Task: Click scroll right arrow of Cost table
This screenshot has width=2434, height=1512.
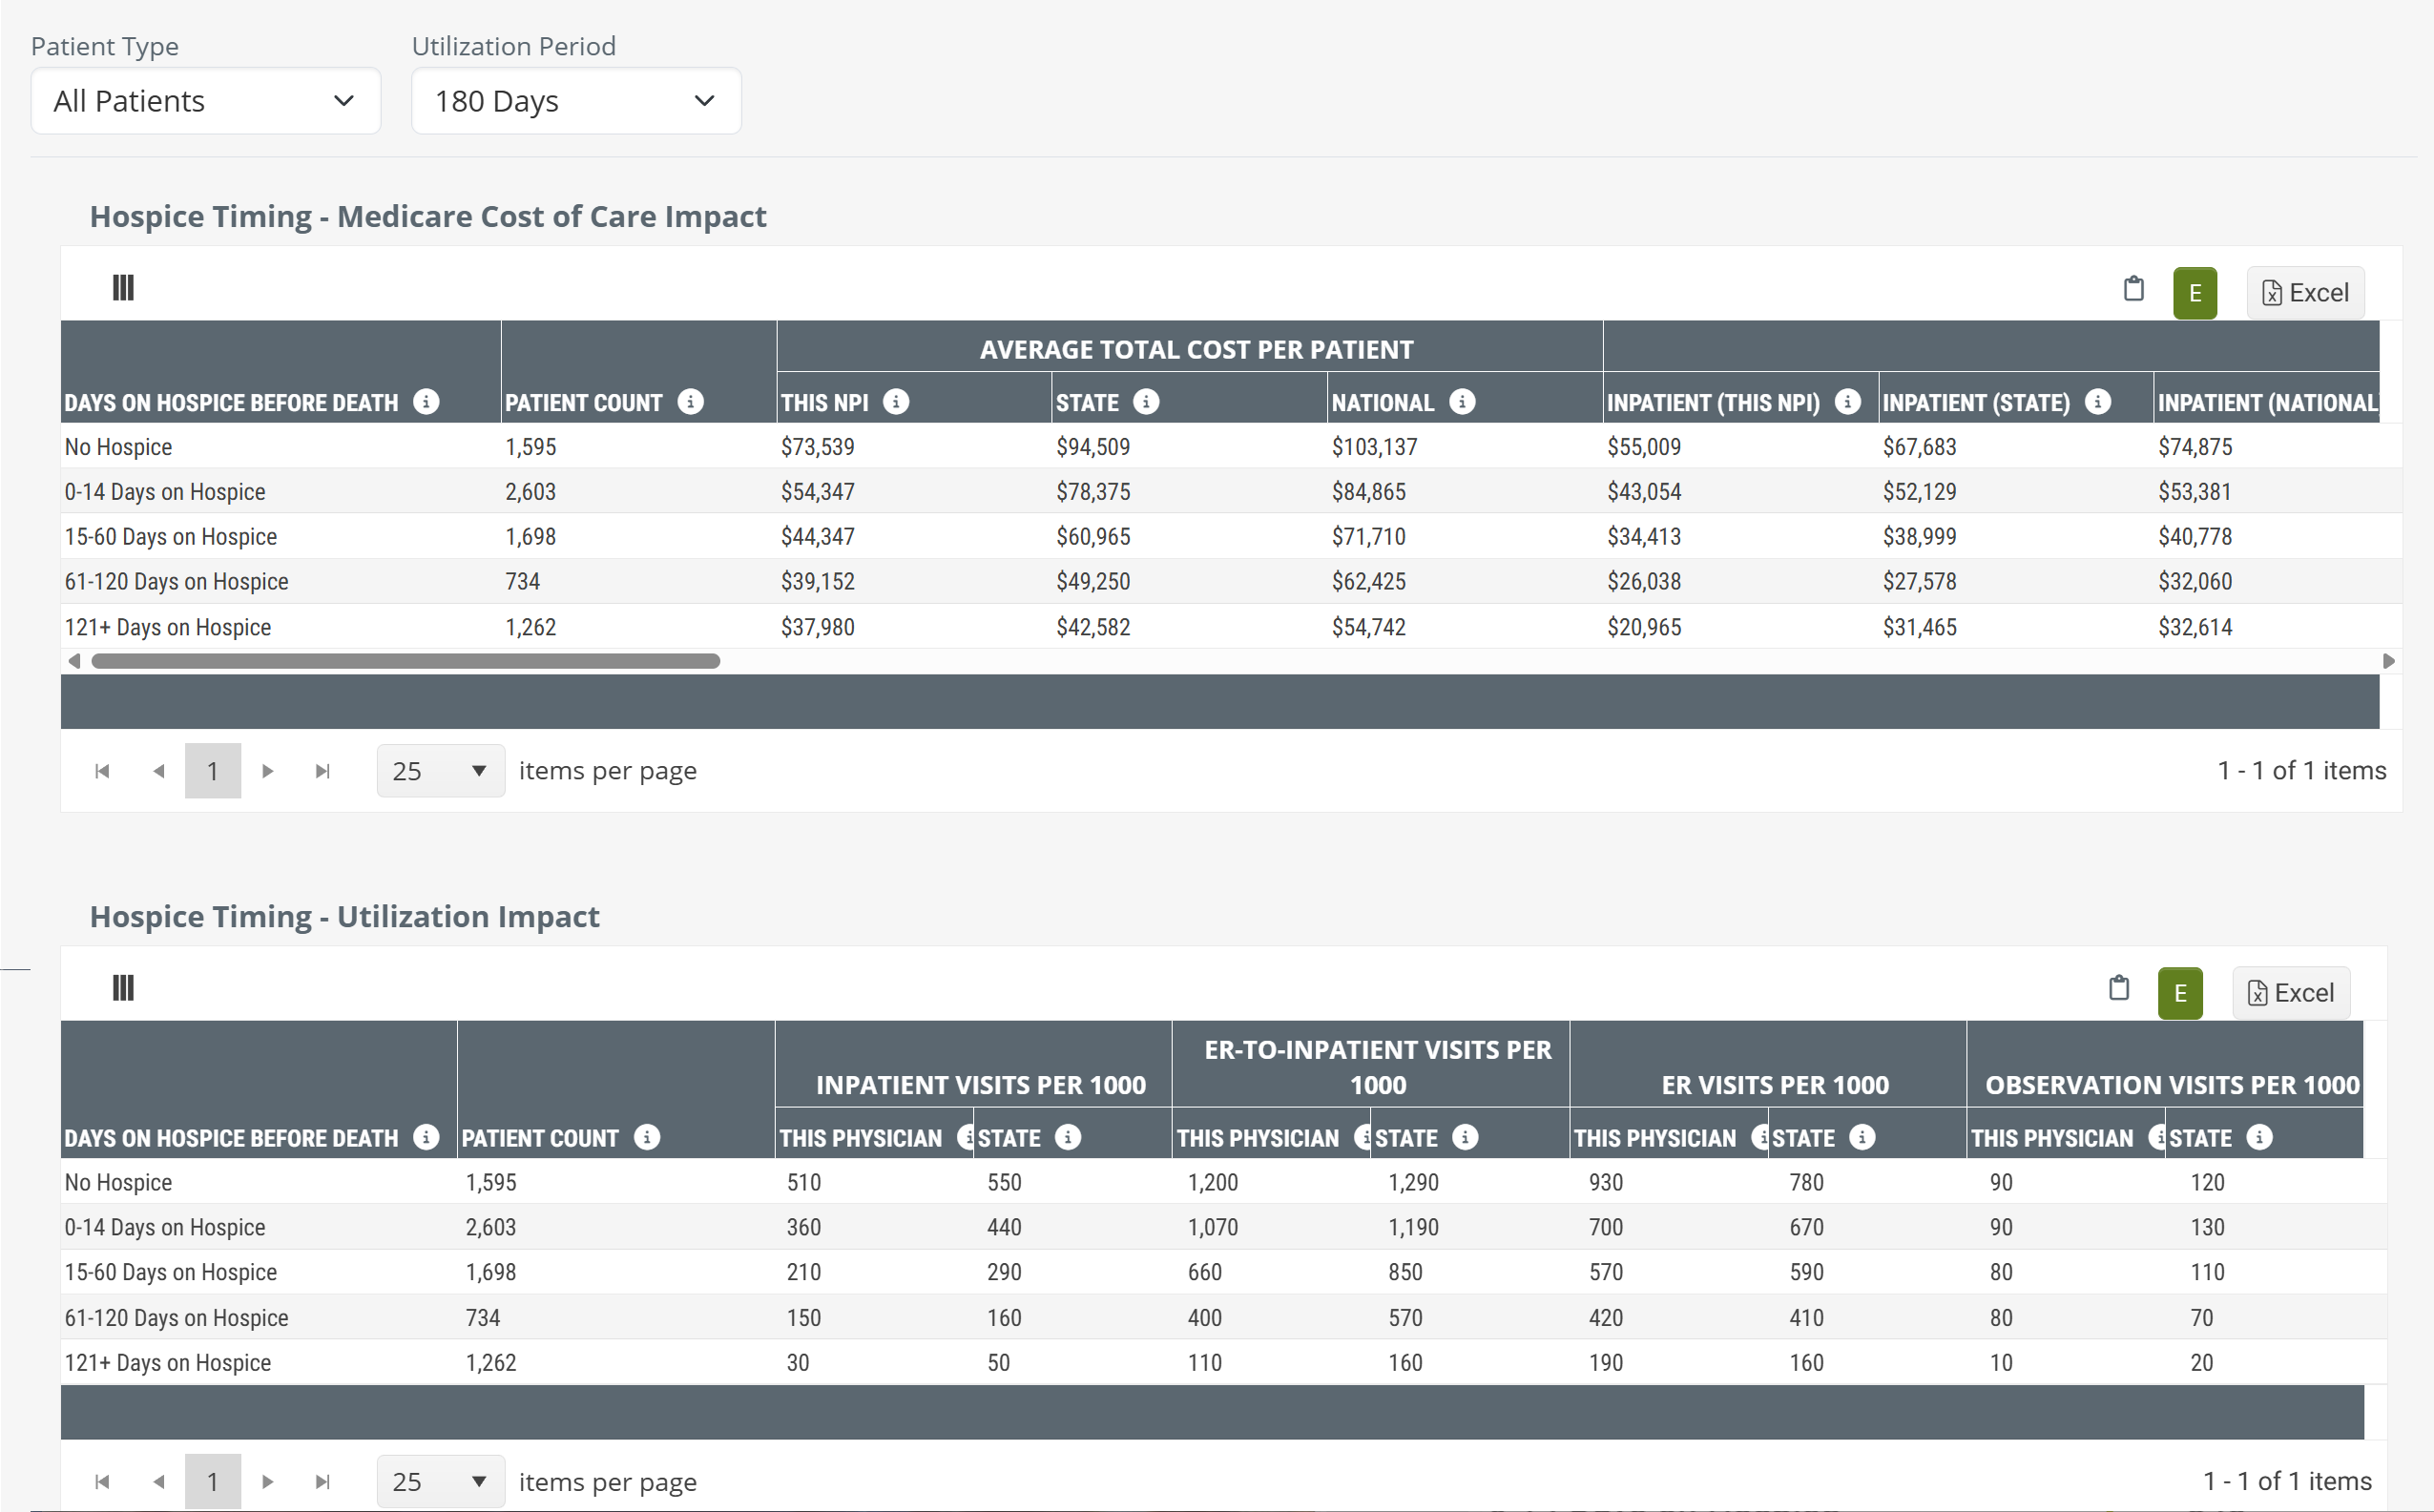Action: tap(2388, 661)
